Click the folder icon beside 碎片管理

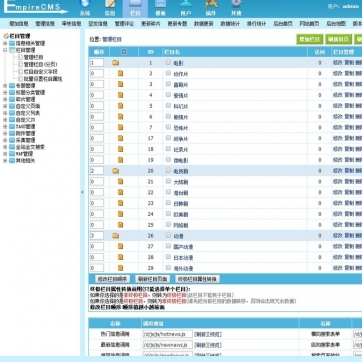pos(12,99)
